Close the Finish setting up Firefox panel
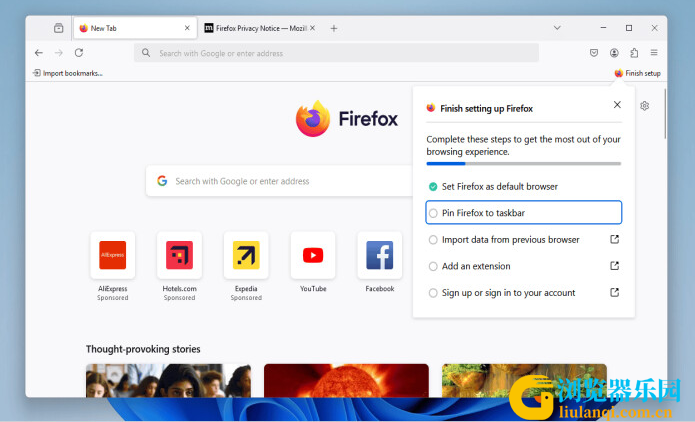 pos(617,105)
